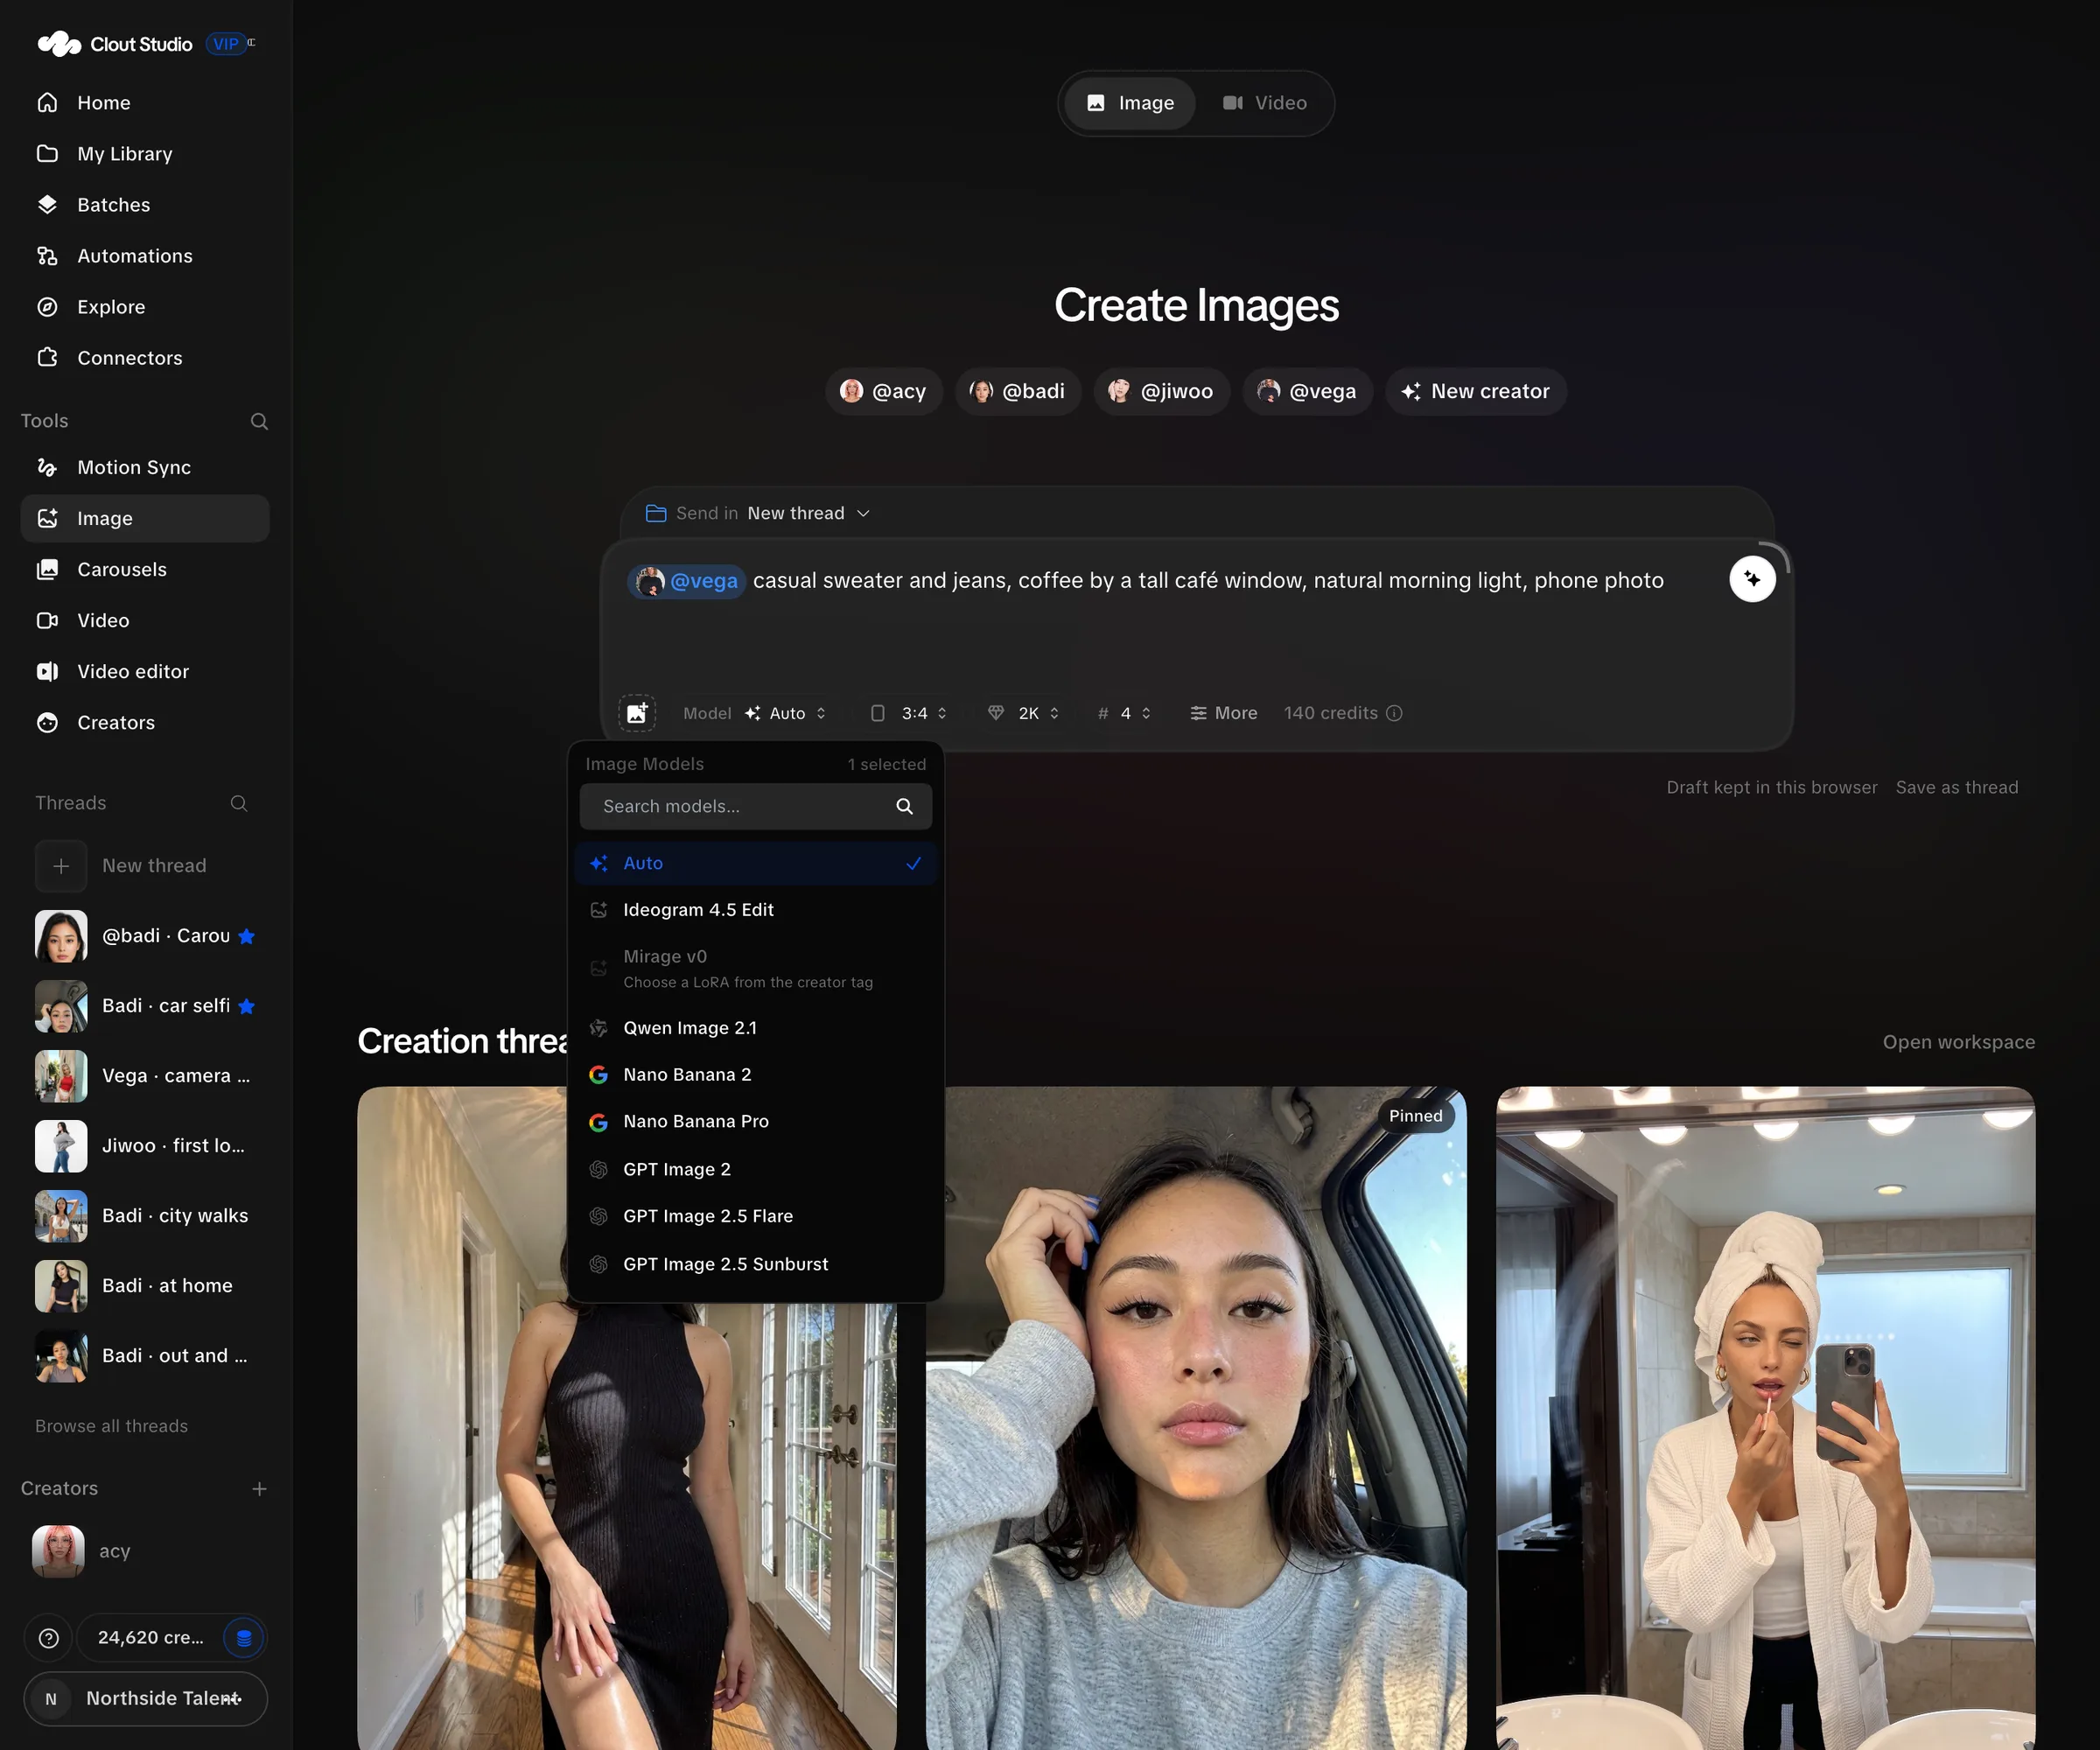
Task: Open the Creators tool
Action: [x=145, y=722]
